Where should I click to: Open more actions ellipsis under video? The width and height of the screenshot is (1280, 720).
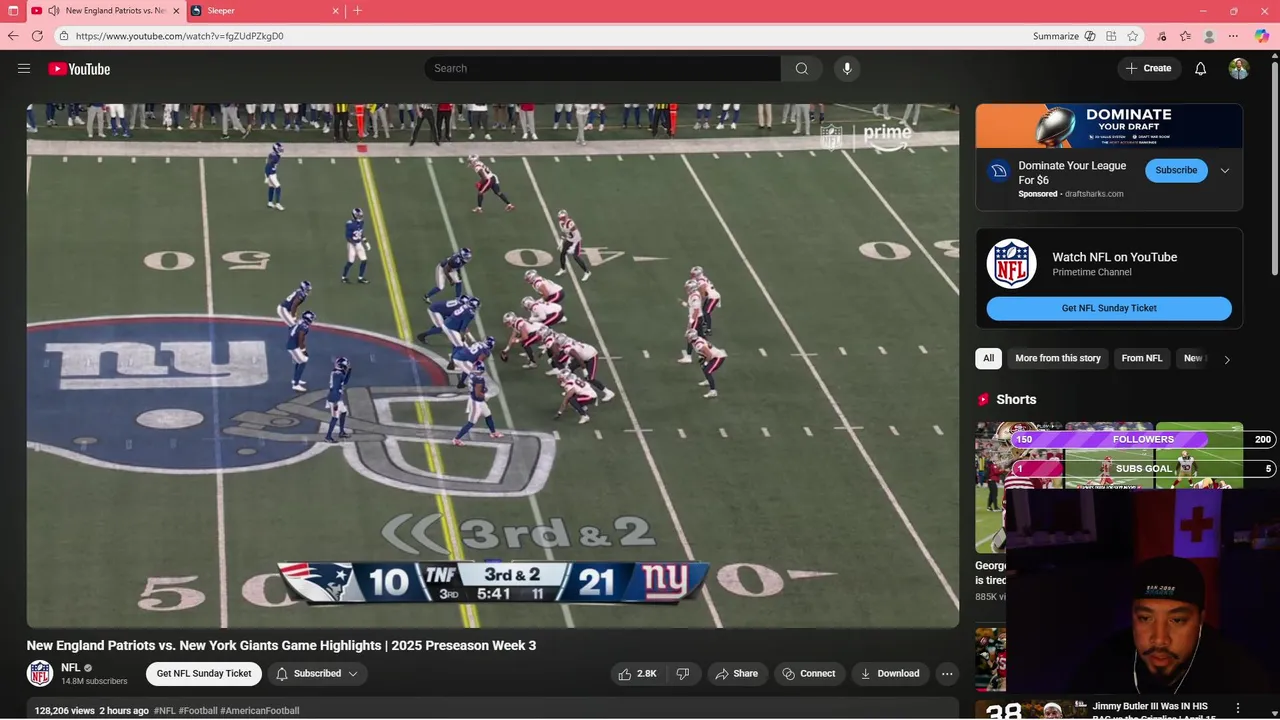[x=947, y=674]
